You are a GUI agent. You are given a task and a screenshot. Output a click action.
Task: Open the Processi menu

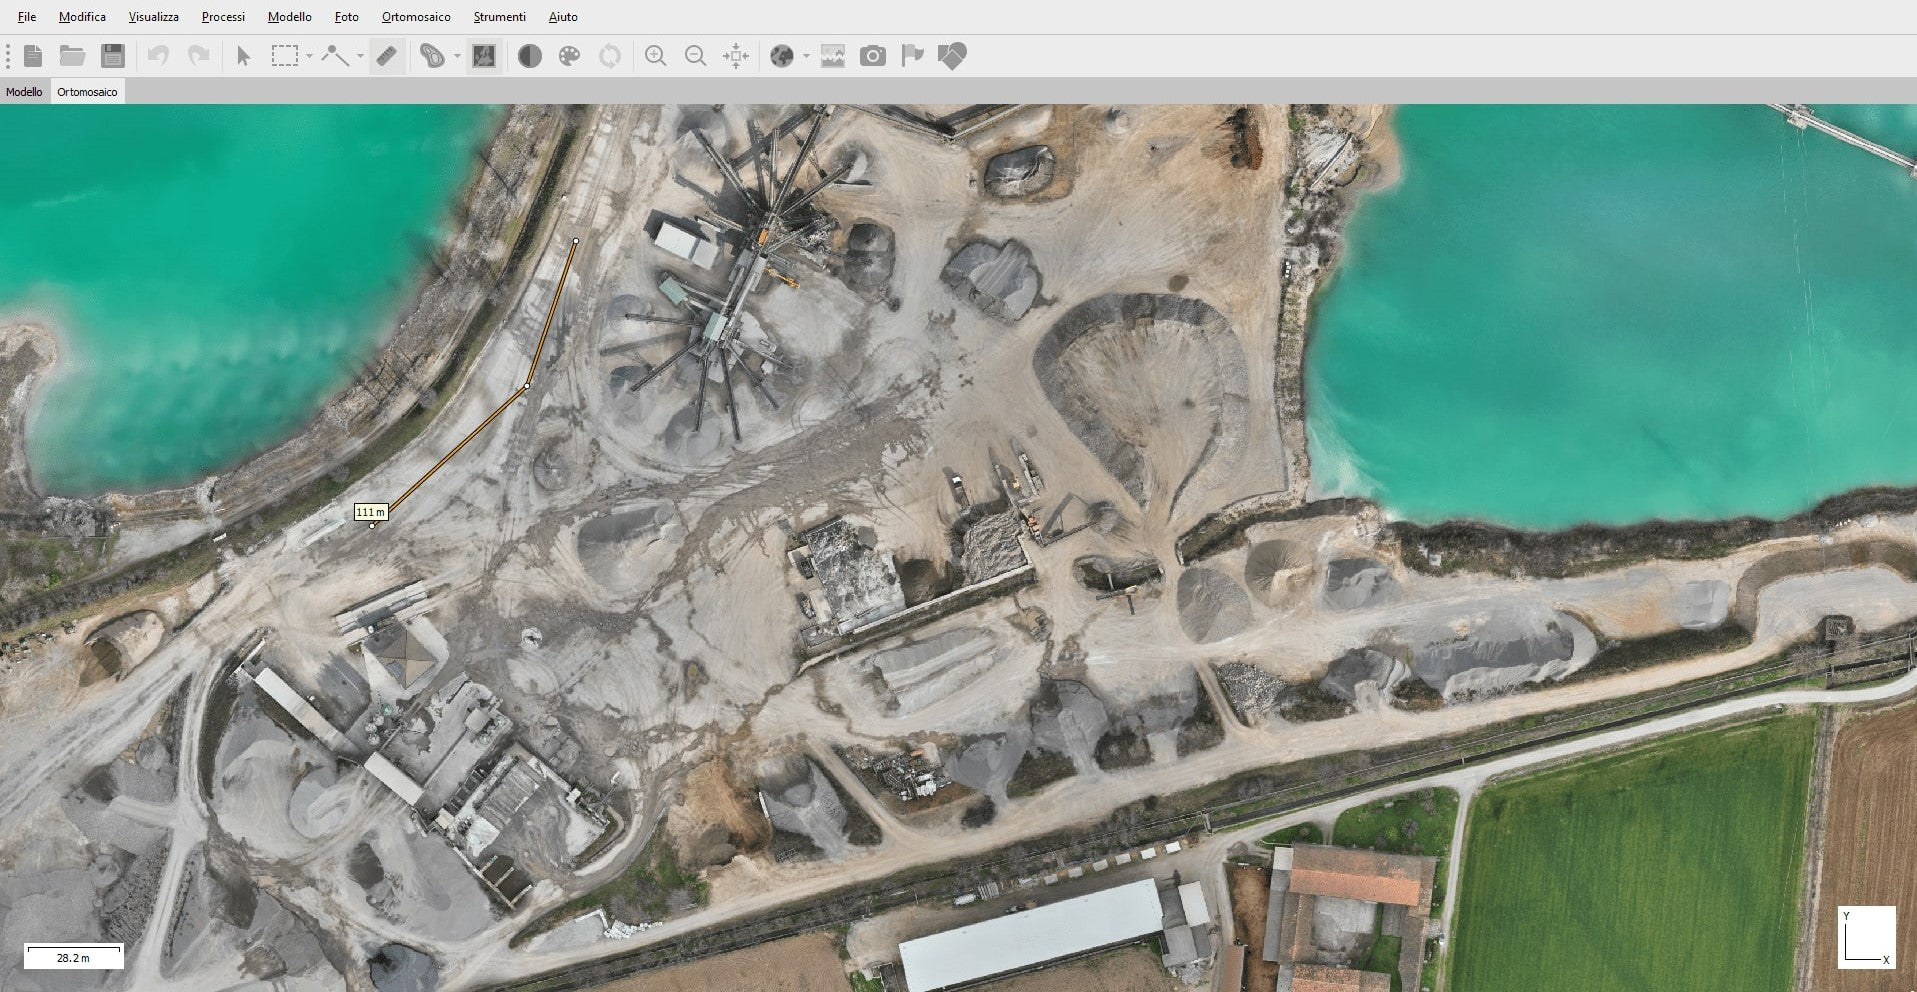point(223,17)
